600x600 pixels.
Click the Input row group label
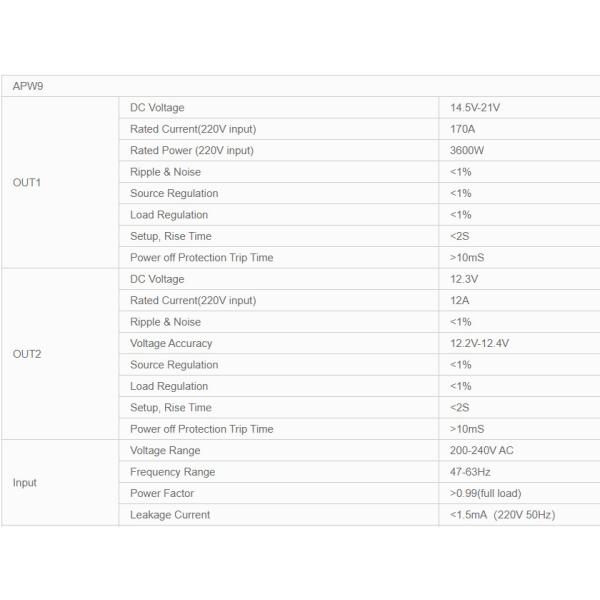(25, 483)
